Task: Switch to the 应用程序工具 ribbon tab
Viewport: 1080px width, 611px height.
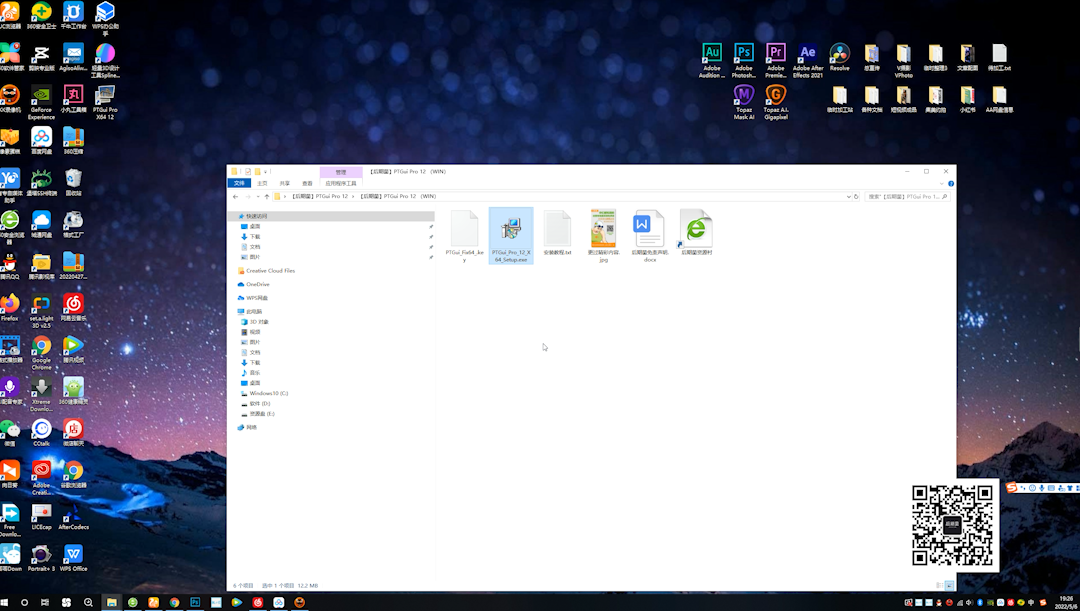Action: (x=340, y=183)
